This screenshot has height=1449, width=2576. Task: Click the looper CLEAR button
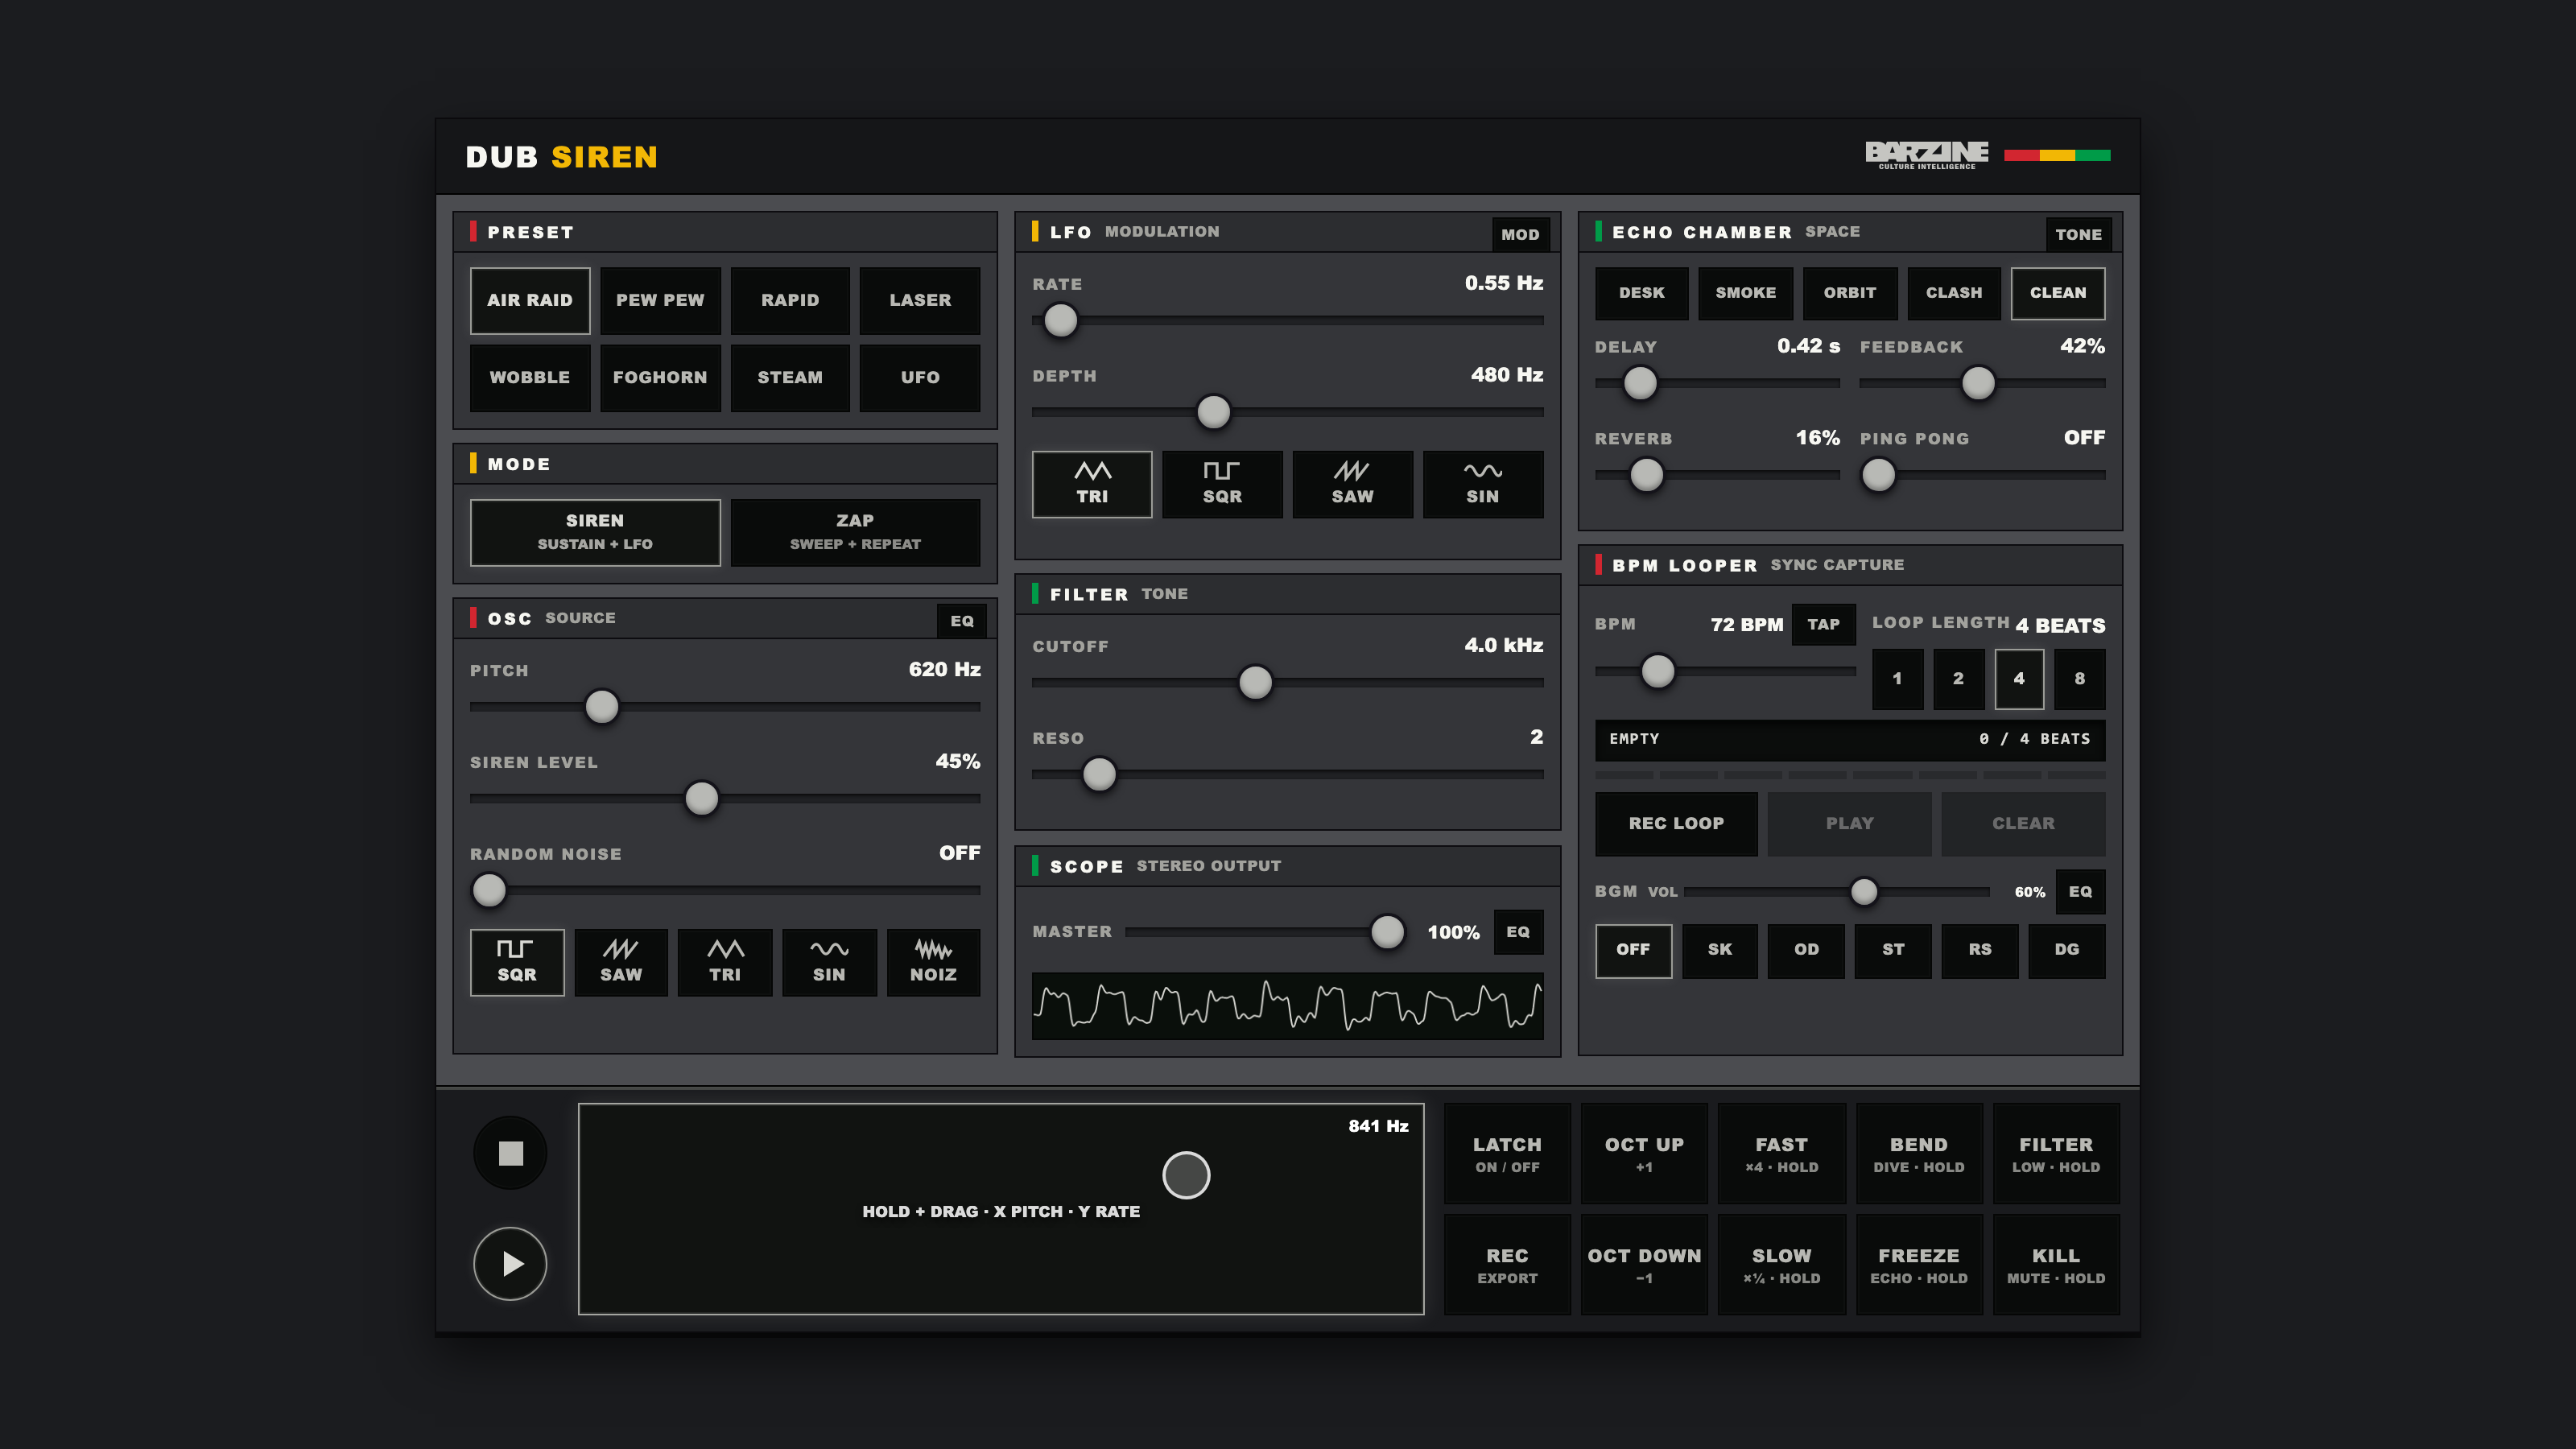[2023, 824]
